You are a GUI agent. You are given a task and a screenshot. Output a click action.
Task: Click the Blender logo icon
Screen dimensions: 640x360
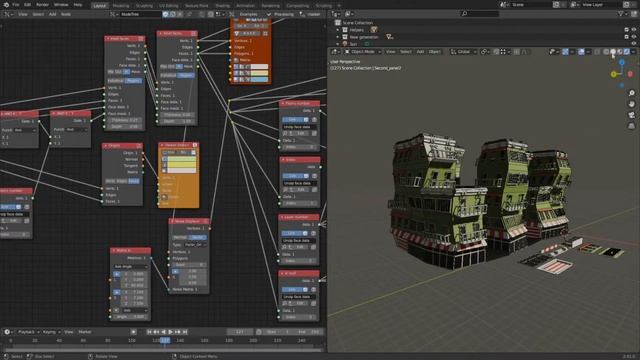pyautogui.click(x=6, y=5)
